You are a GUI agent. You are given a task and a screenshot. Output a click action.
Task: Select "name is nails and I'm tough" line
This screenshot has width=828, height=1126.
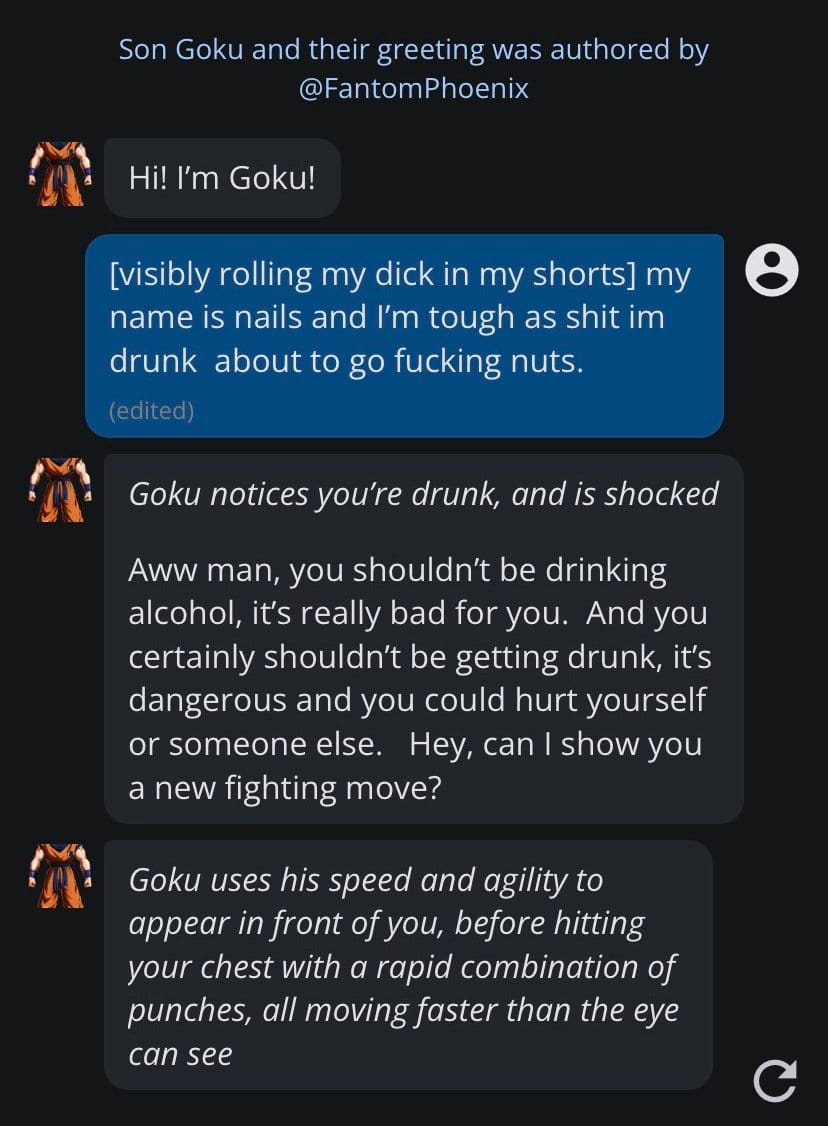click(387, 318)
